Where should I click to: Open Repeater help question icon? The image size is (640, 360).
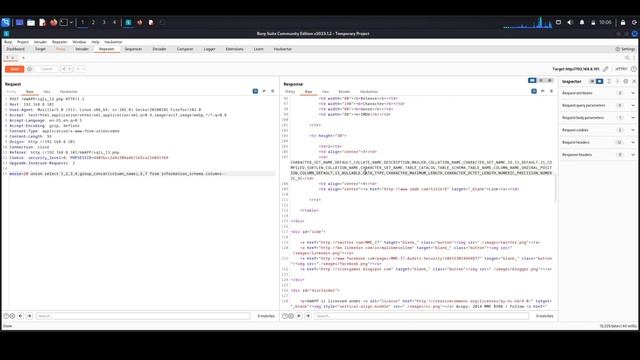coord(633,69)
